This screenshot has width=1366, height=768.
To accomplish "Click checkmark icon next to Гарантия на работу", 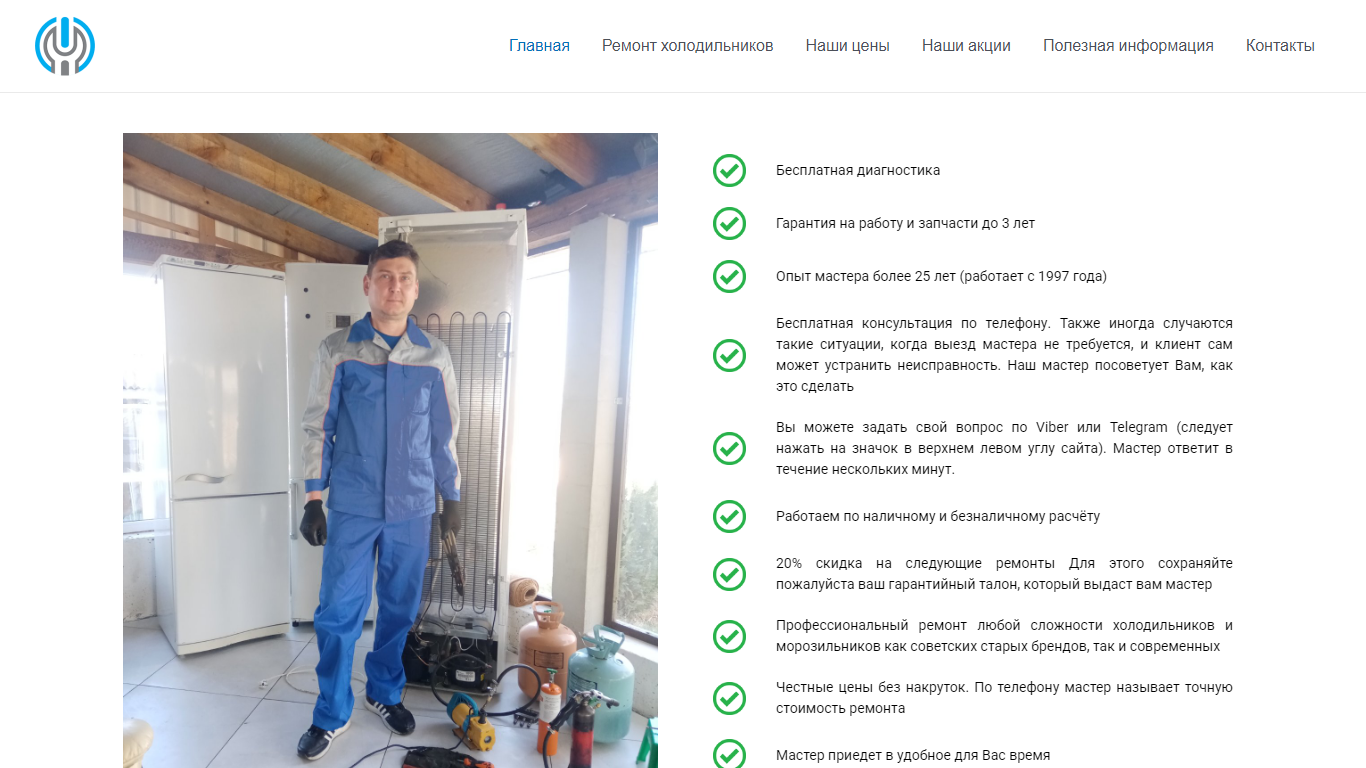I will pyautogui.click(x=729, y=223).
